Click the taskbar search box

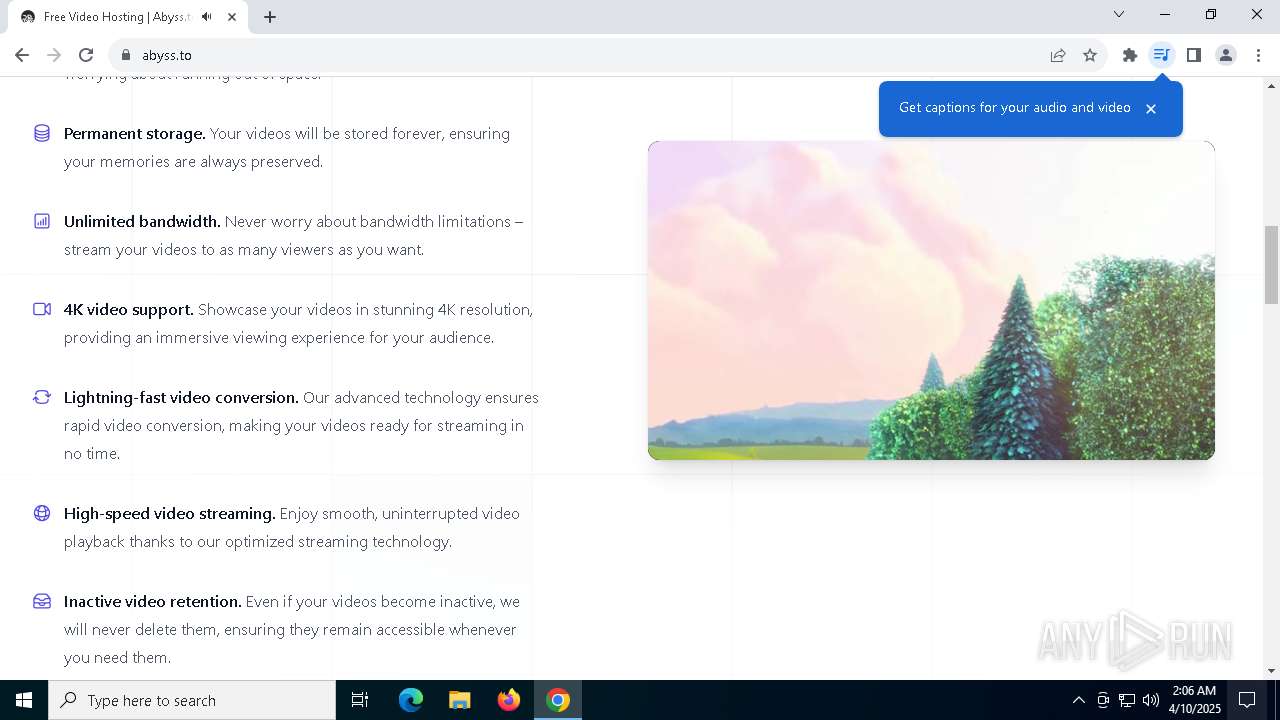tap(192, 700)
